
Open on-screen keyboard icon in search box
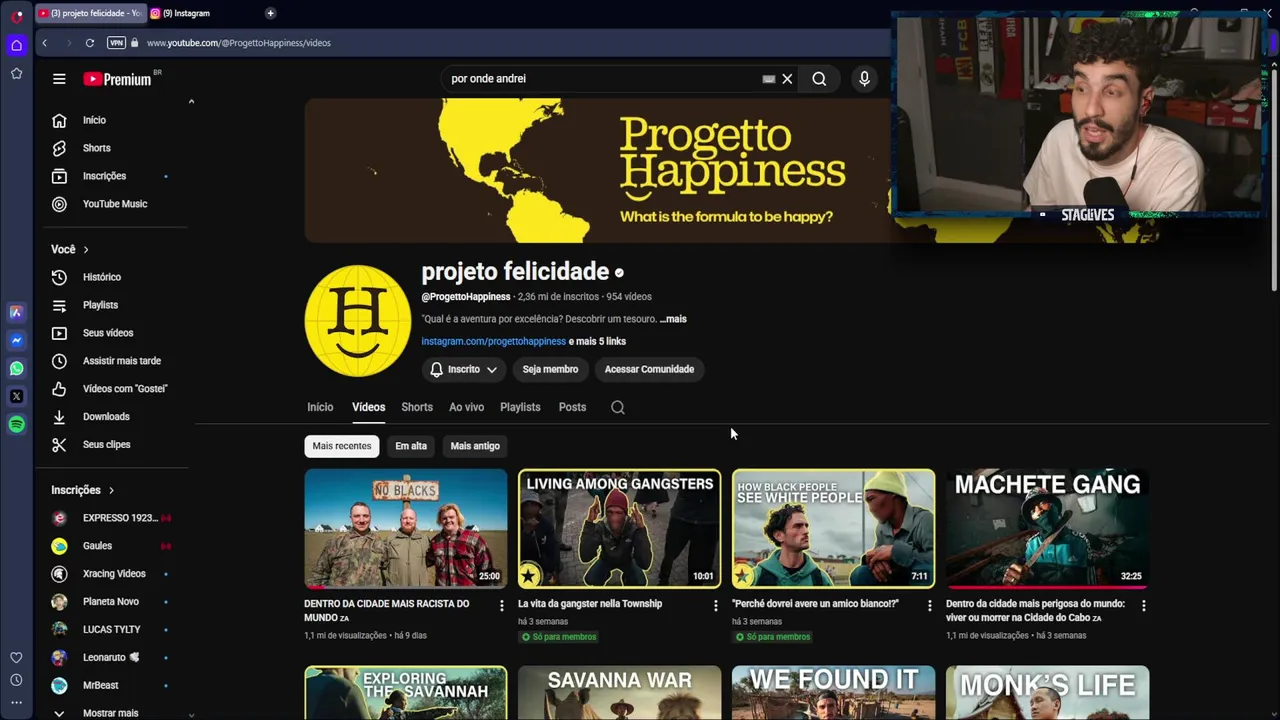[768, 79]
